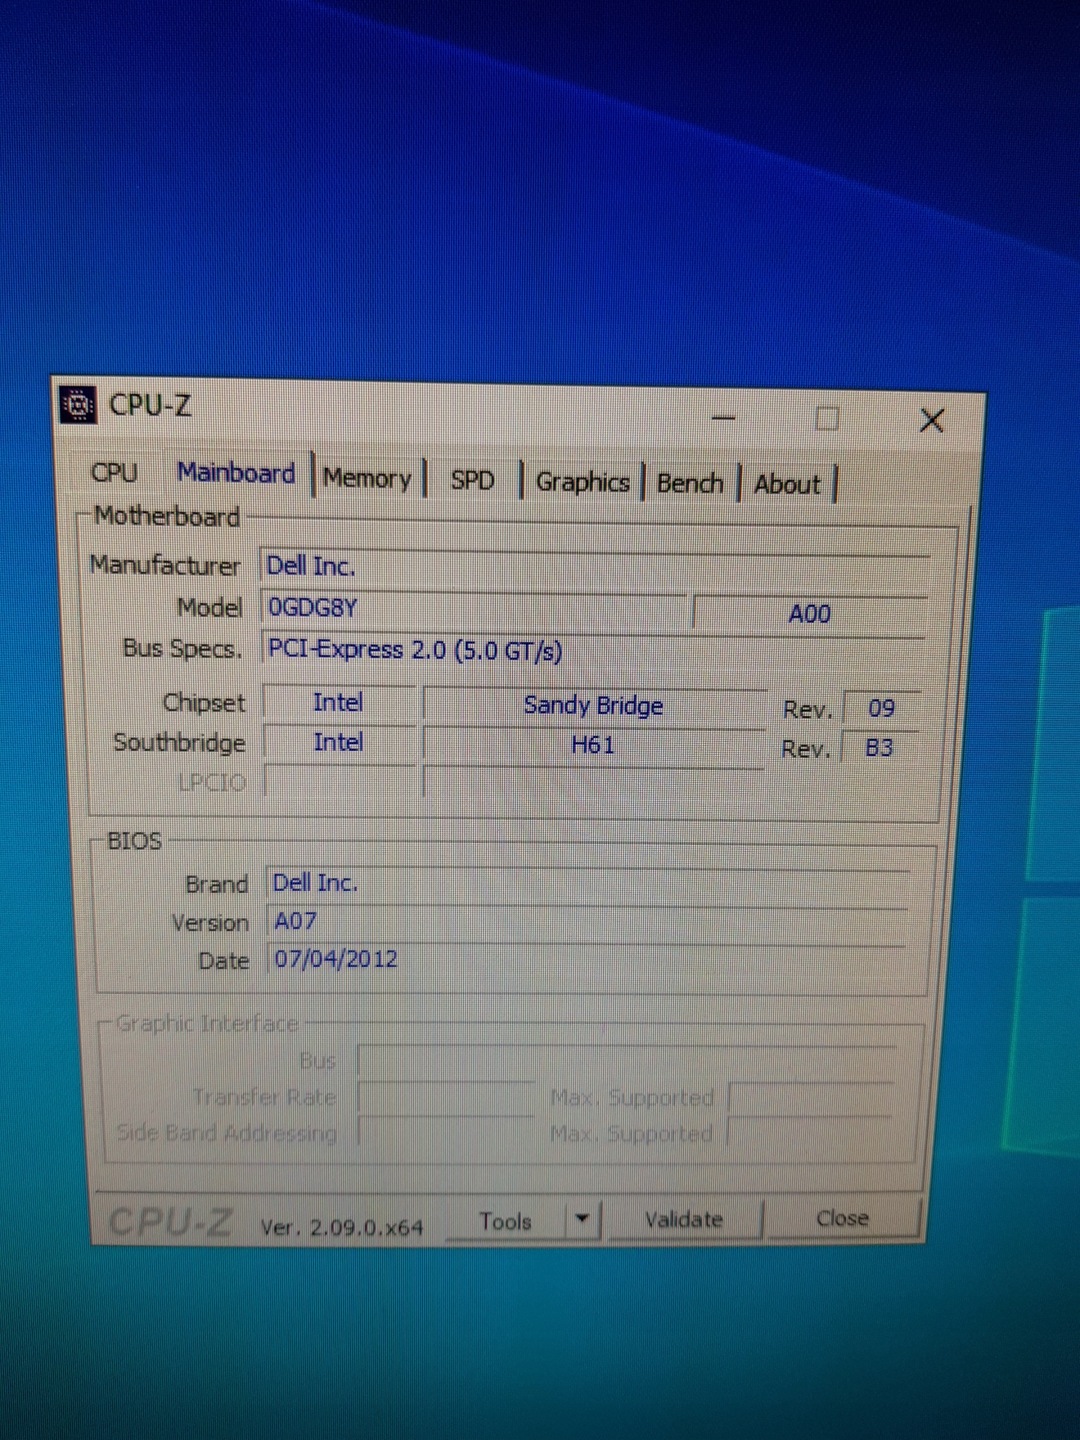Click the Manufacturer field showing Dell Inc.

pyautogui.click(x=595, y=567)
